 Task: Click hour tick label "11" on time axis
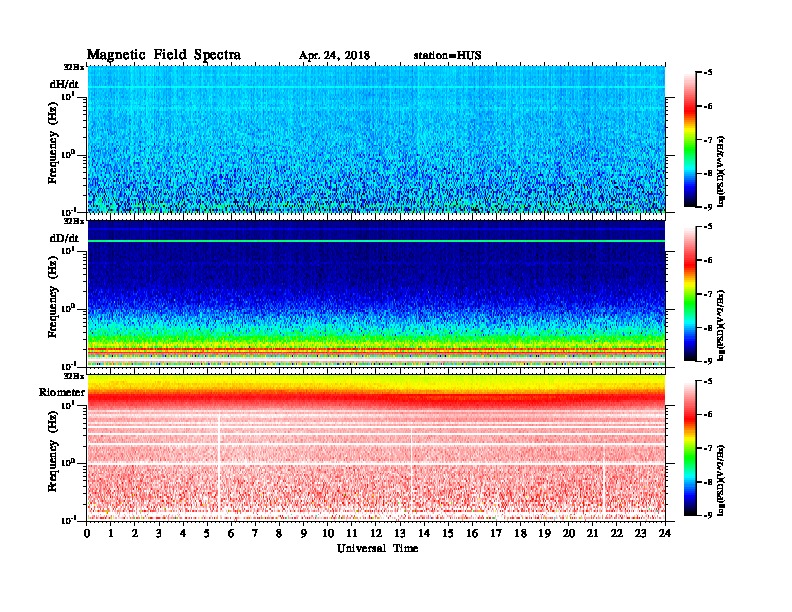352,533
